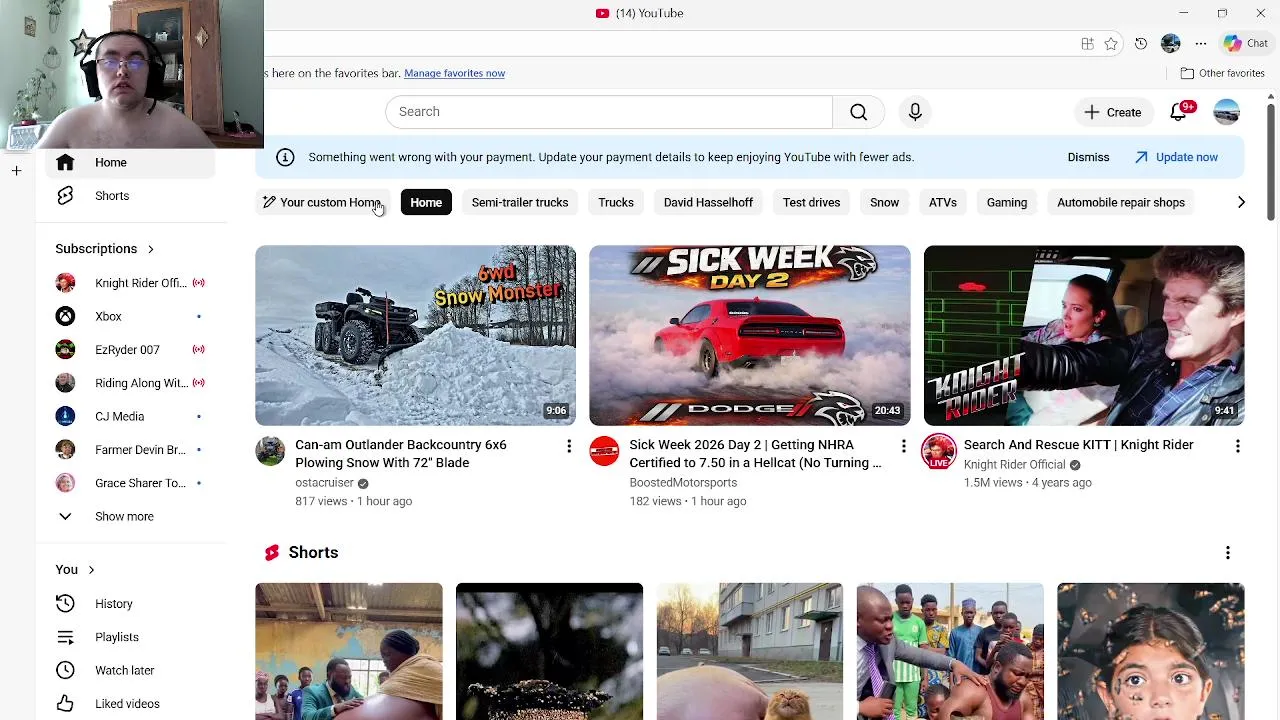The width and height of the screenshot is (1280, 720).
Task: Open the 6wd Snow Monster thumbnail
Action: (x=415, y=335)
